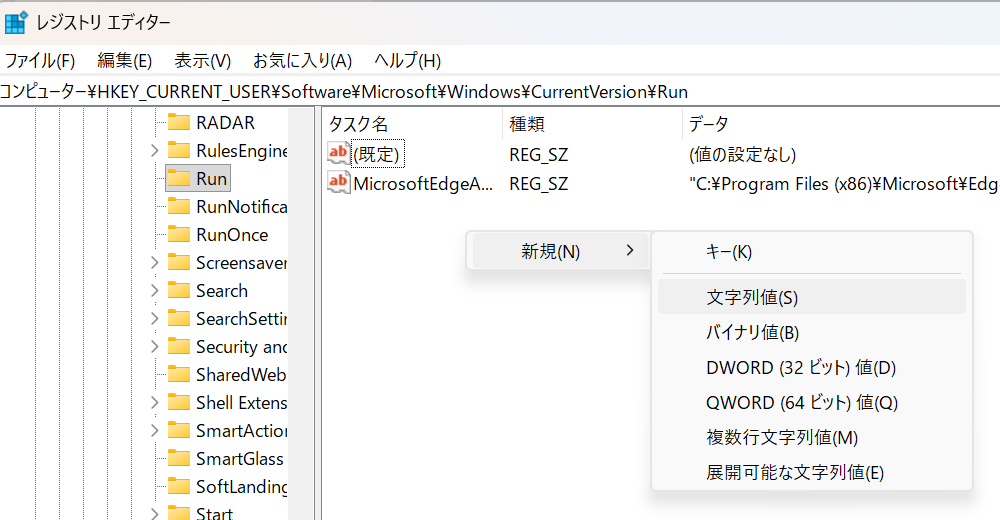The height and width of the screenshot is (520, 1000).
Task: Expand the RulesEngine tree node
Action: pyautogui.click(x=154, y=151)
